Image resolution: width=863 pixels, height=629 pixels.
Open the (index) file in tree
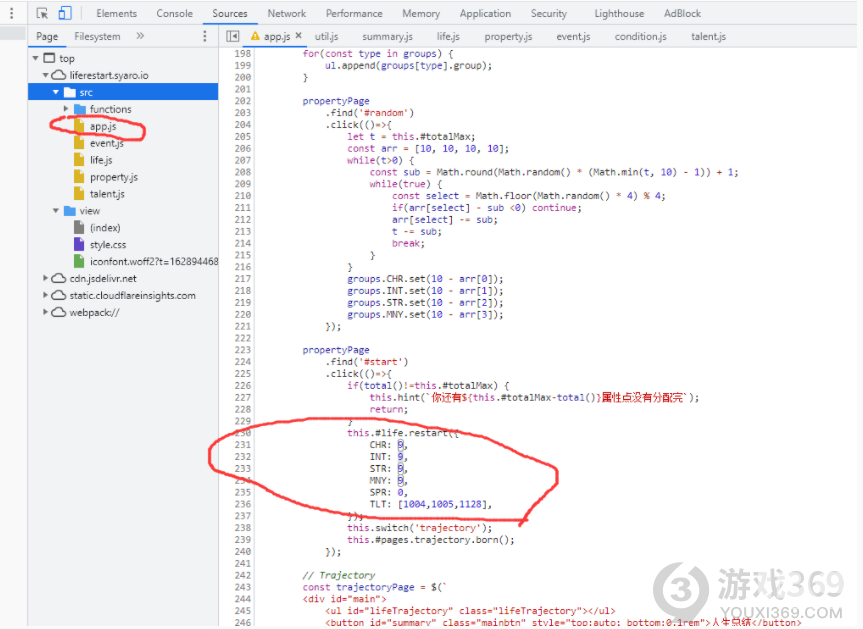105,228
